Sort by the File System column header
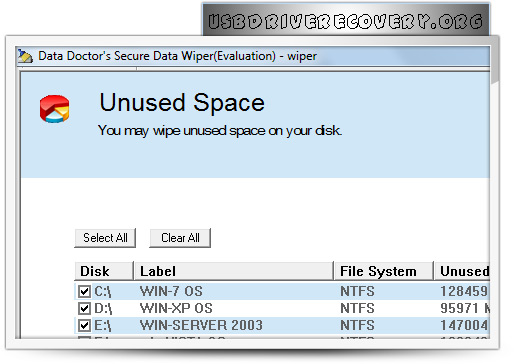The height and width of the screenshot is (364, 514). [x=383, y=271]
